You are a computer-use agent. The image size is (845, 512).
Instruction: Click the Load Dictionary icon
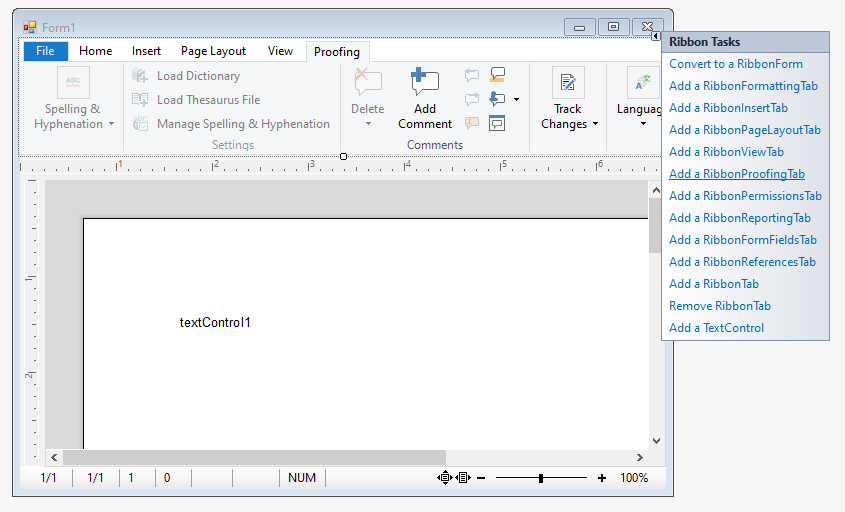click(x=140, y=76)
